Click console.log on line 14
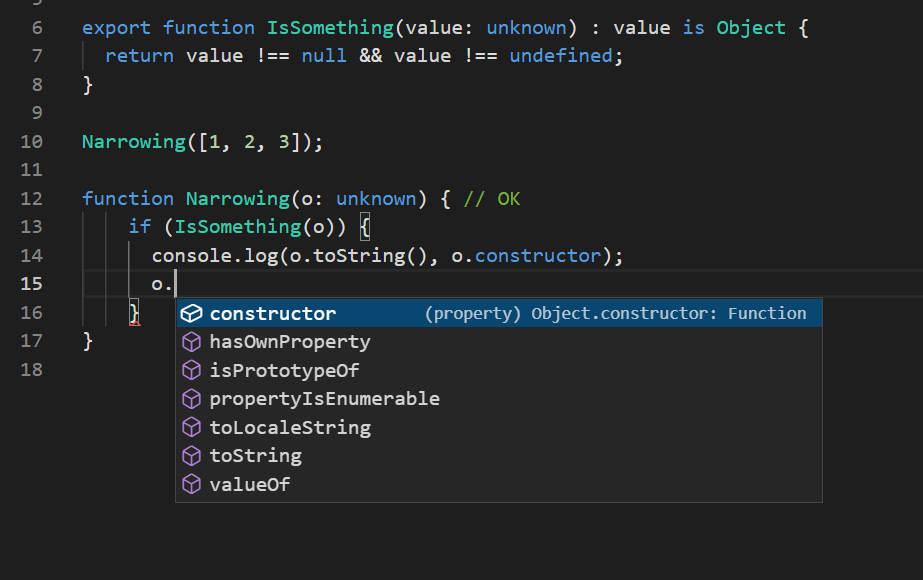The height and width of the screenshot is (580, 923). [215, 256]
